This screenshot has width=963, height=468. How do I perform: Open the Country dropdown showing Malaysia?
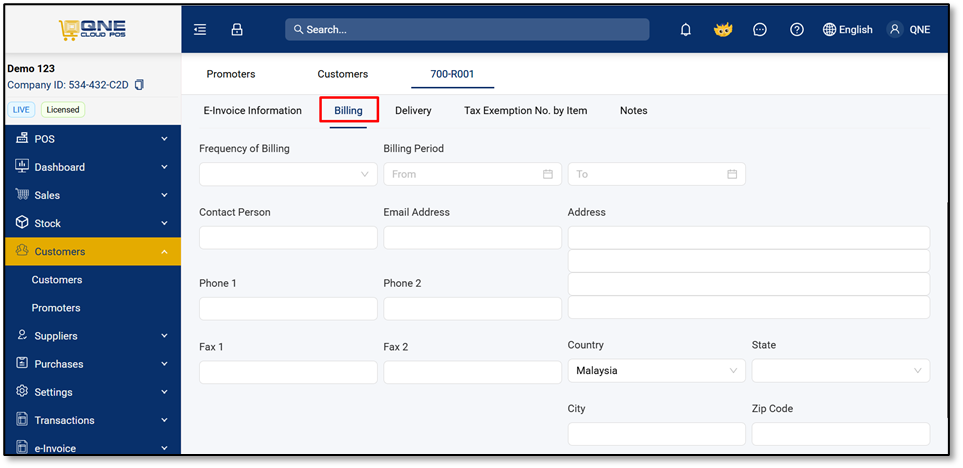tap(657, 371)
